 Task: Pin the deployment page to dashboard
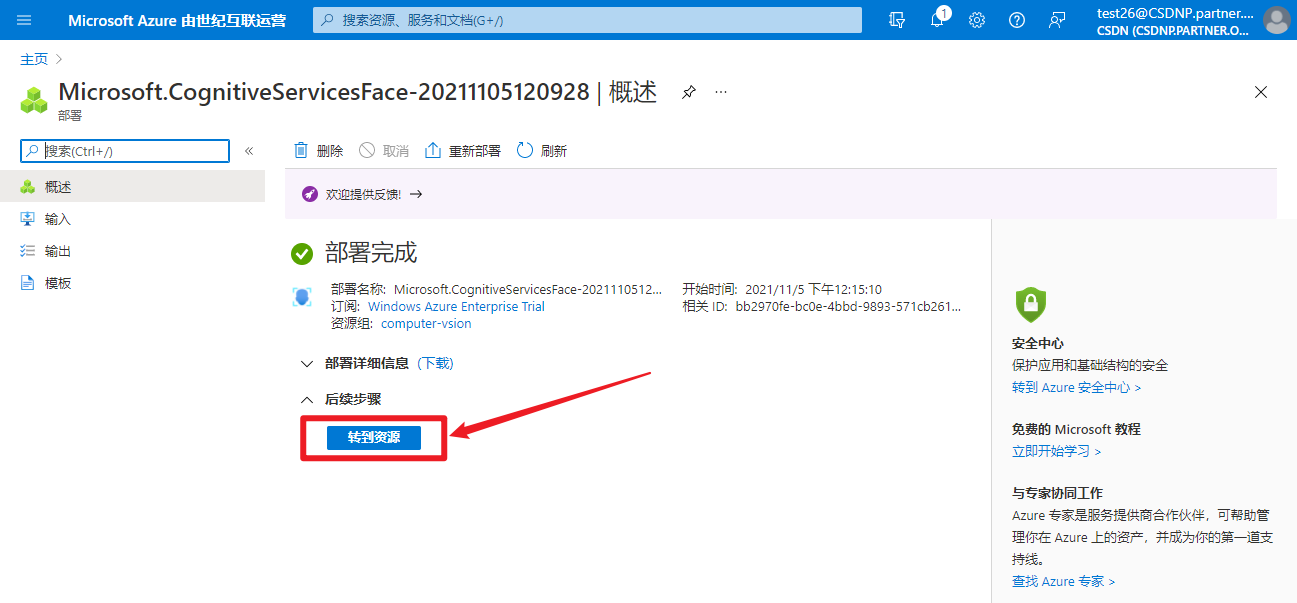(688, 92)
